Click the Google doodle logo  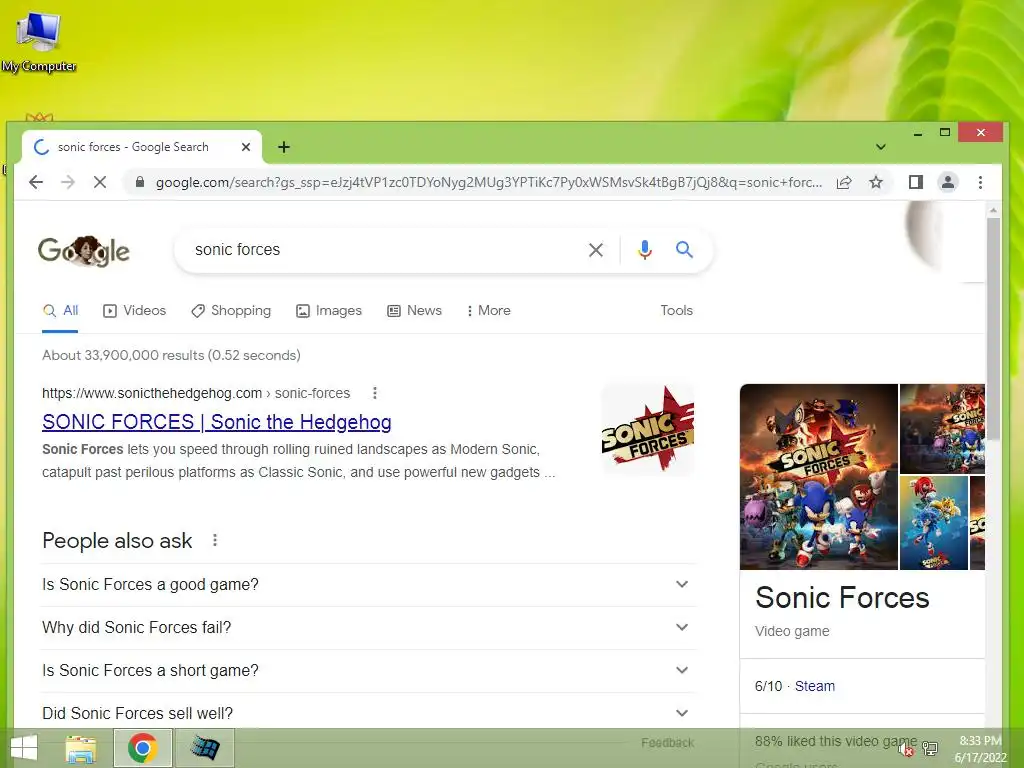click(84, 251)
